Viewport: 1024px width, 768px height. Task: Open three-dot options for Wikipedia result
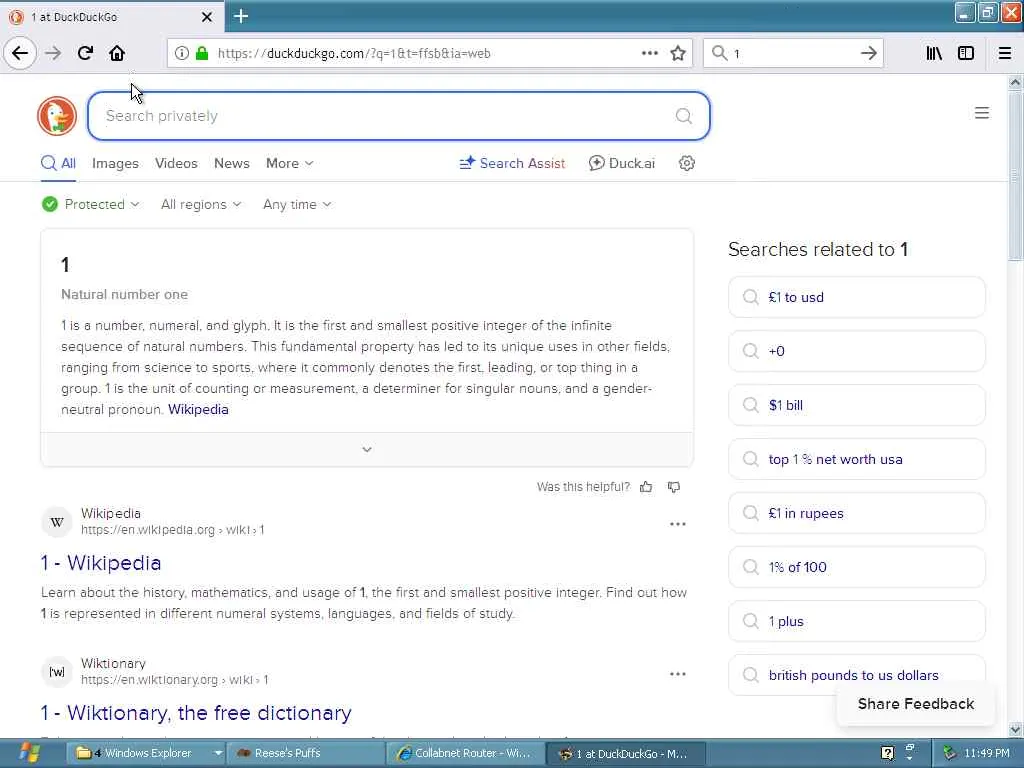pyautogui.click(x=678, y=524)
